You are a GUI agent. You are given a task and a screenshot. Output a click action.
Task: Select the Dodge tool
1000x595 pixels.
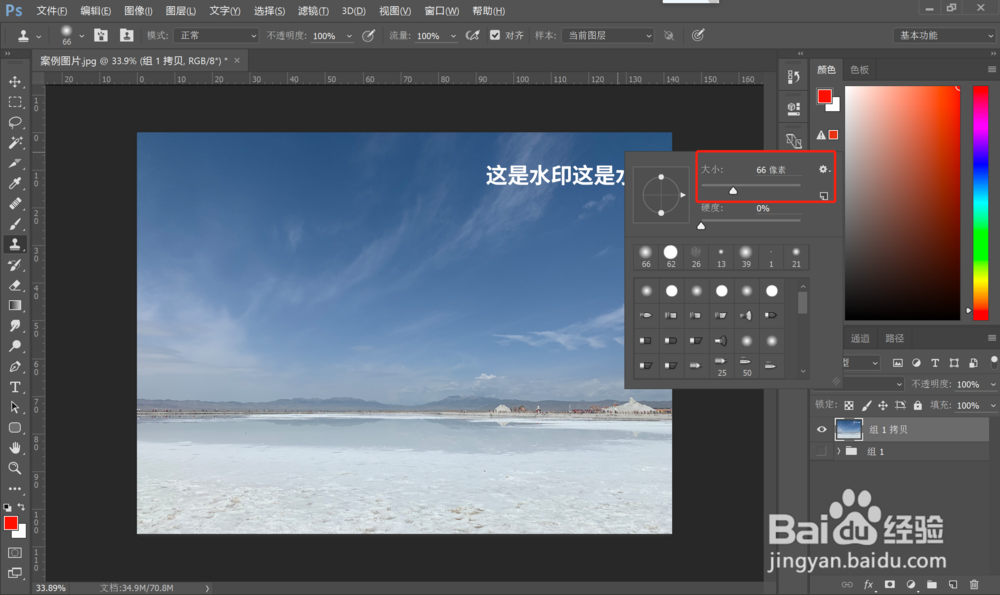pyautogui.click(x=15, y=346)
